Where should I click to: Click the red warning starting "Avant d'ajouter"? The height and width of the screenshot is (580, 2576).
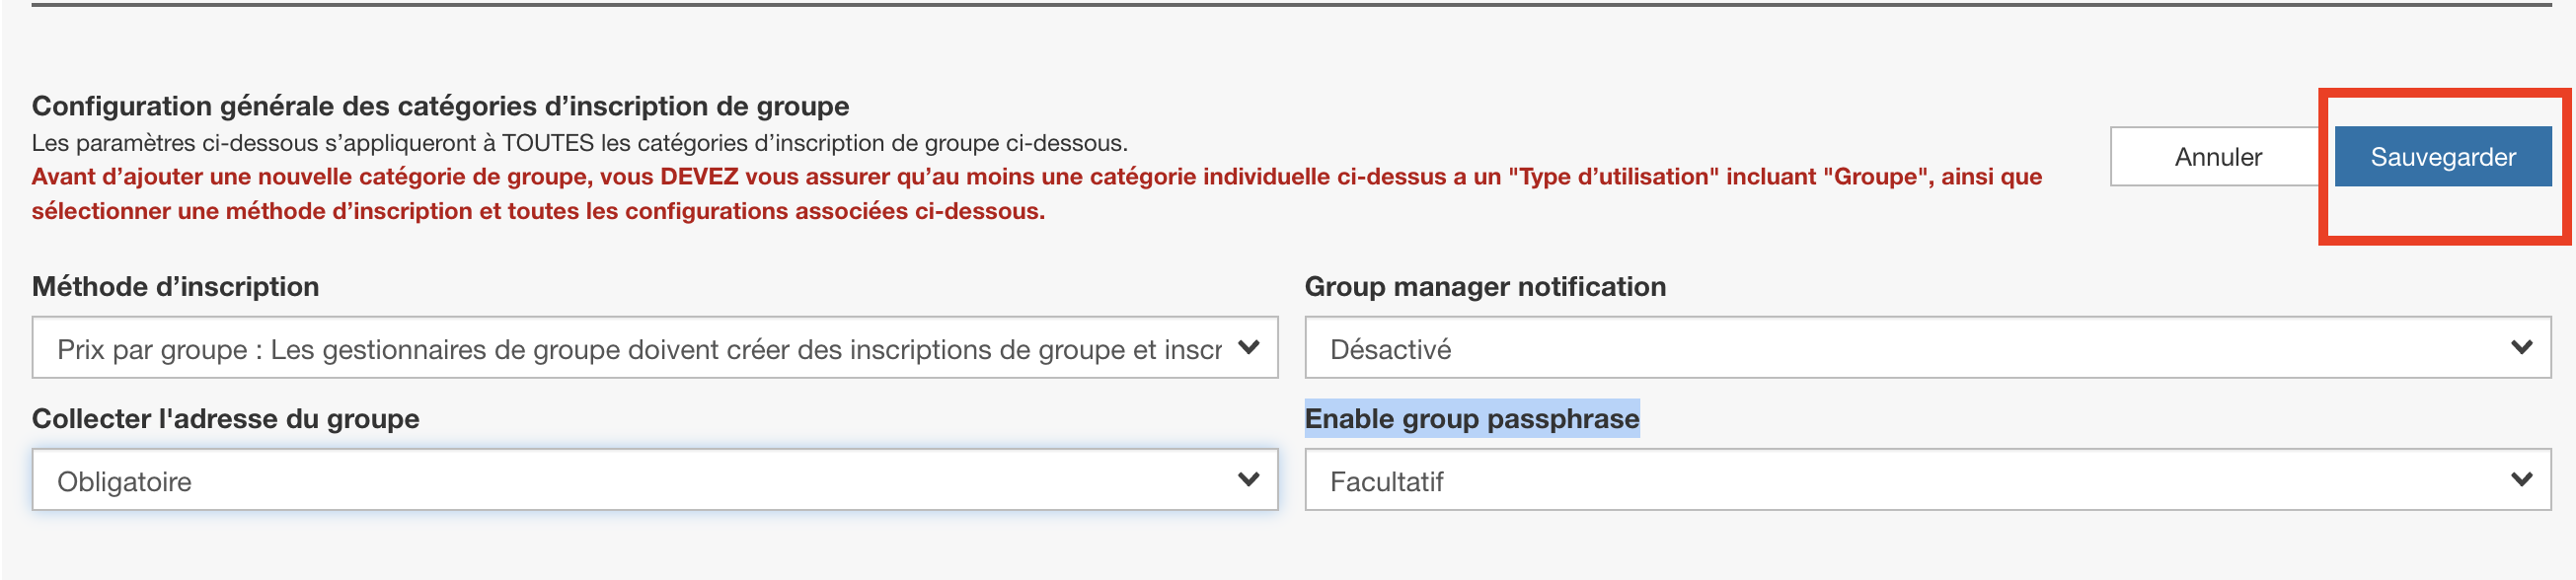[1035, 177]
